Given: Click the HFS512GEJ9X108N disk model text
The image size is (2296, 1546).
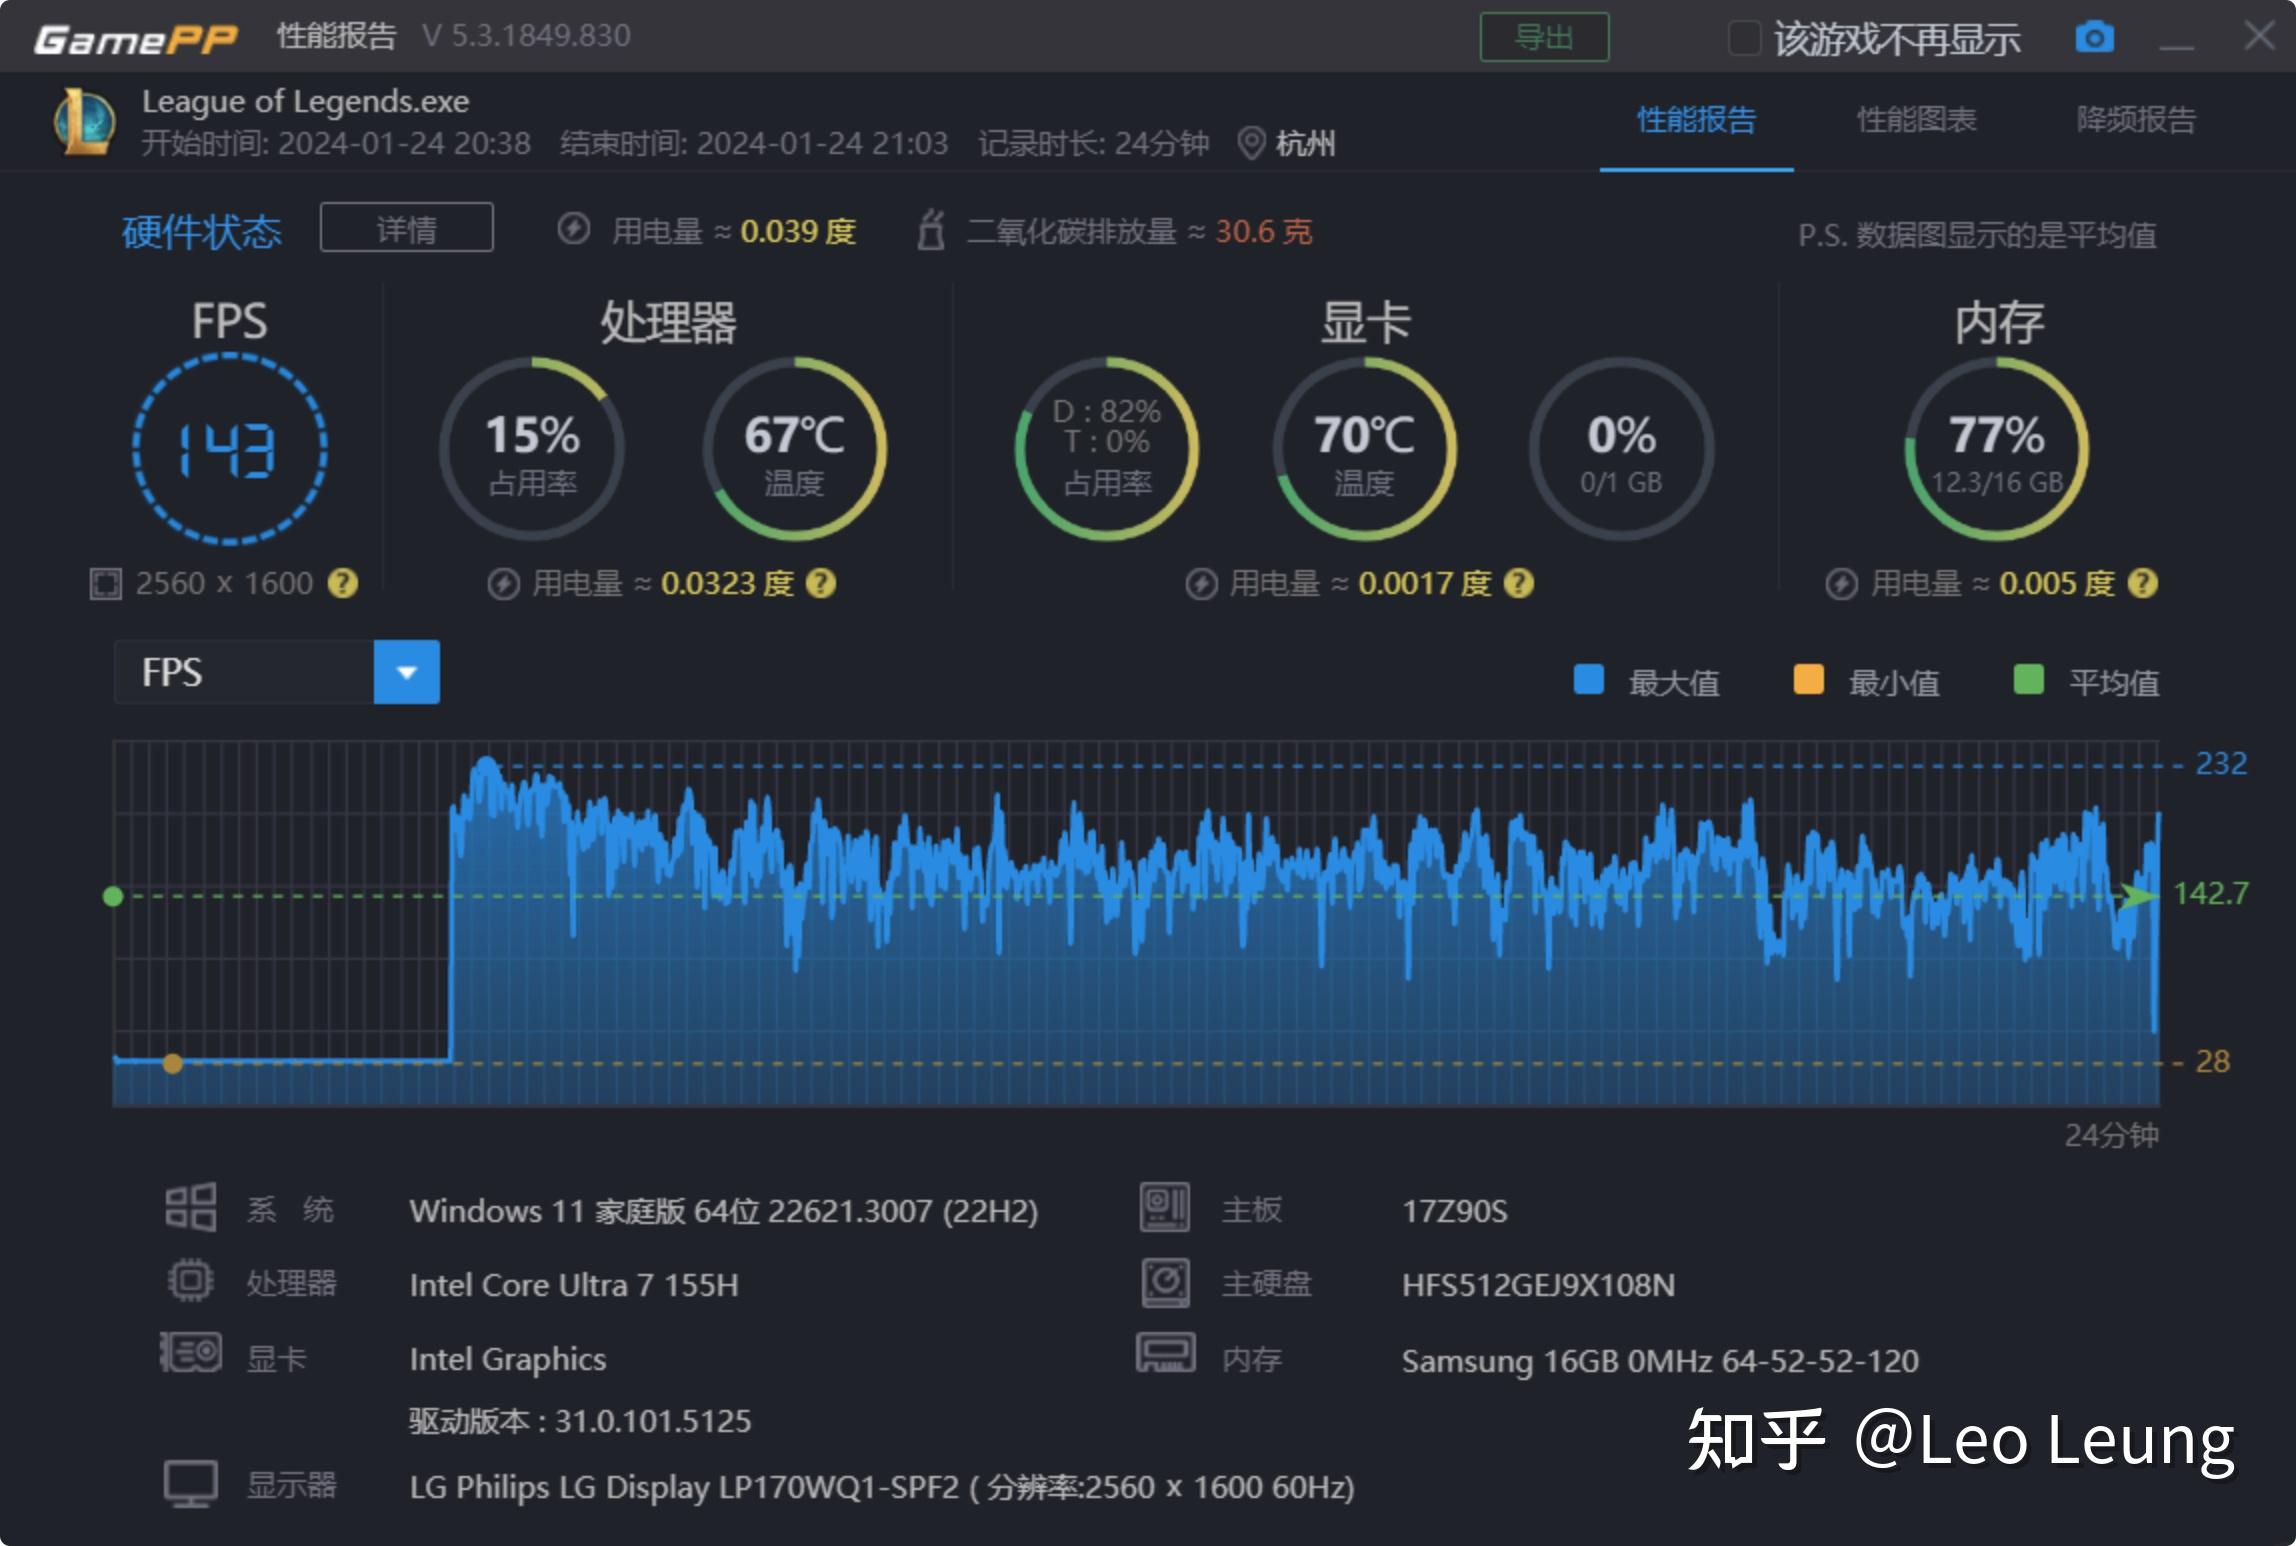Looking at the screenshot, I should pyautogui.click(x=1538, y=1285).
